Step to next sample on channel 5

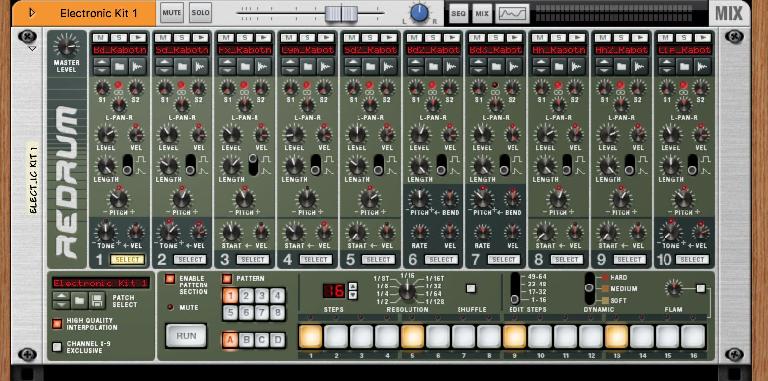353,71
